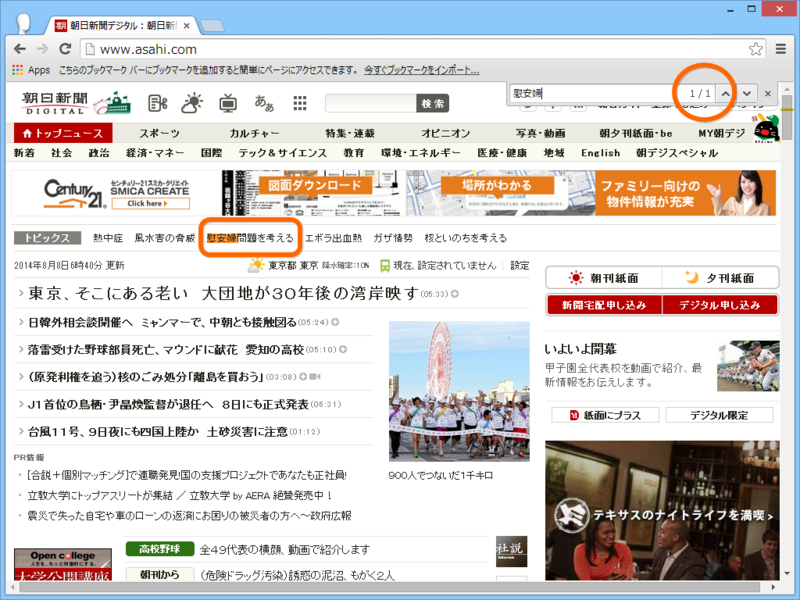Open the オピニオン tab
800x600 pixels.
point(445,133)
